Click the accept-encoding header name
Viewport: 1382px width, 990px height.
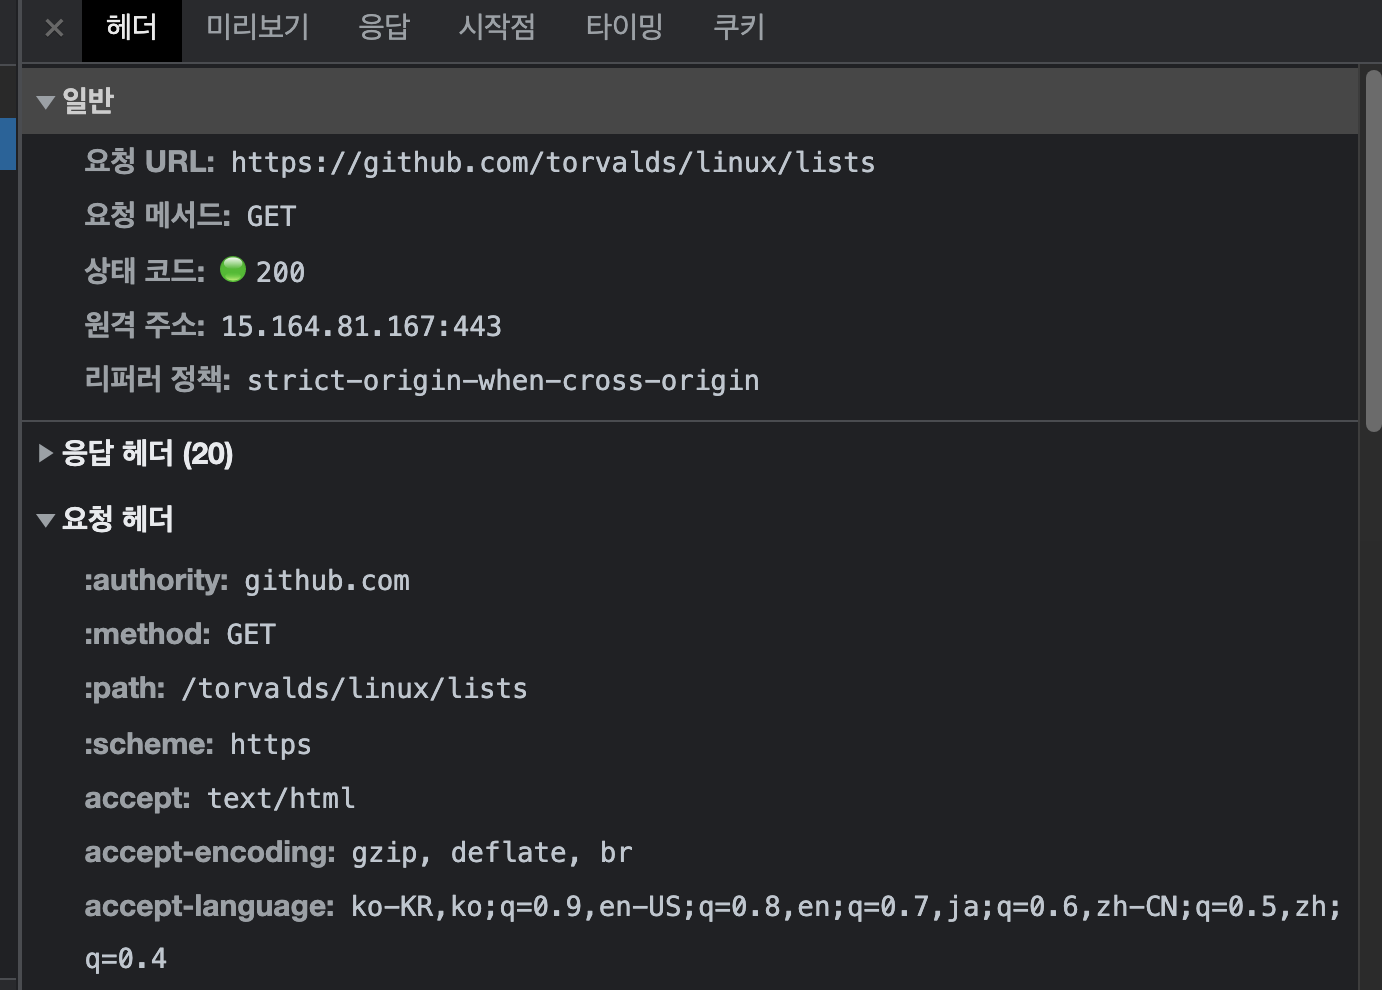point(210,852)
